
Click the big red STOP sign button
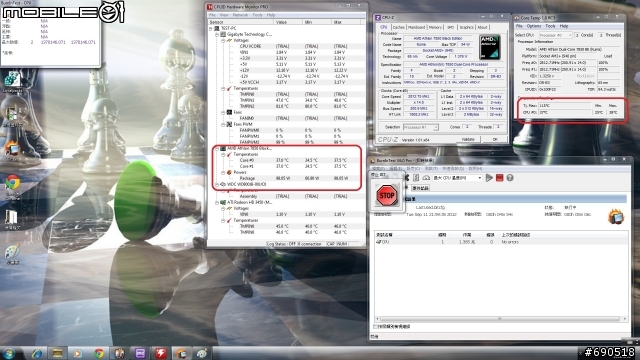[x=387, y=196]
